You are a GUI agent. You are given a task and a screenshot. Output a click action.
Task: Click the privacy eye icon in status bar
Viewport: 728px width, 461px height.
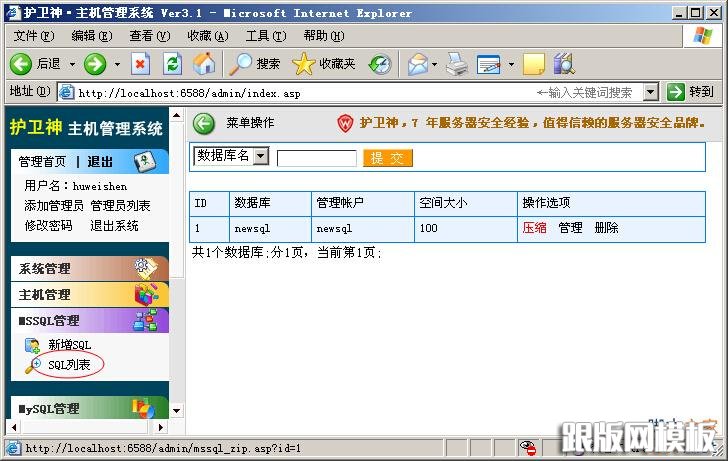pyautogui.click(x=528, y=448)
